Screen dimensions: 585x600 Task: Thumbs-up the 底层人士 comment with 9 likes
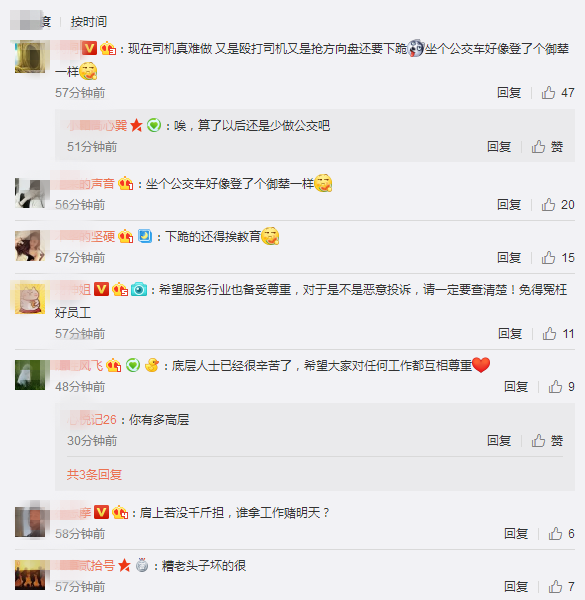coord(561,387)
